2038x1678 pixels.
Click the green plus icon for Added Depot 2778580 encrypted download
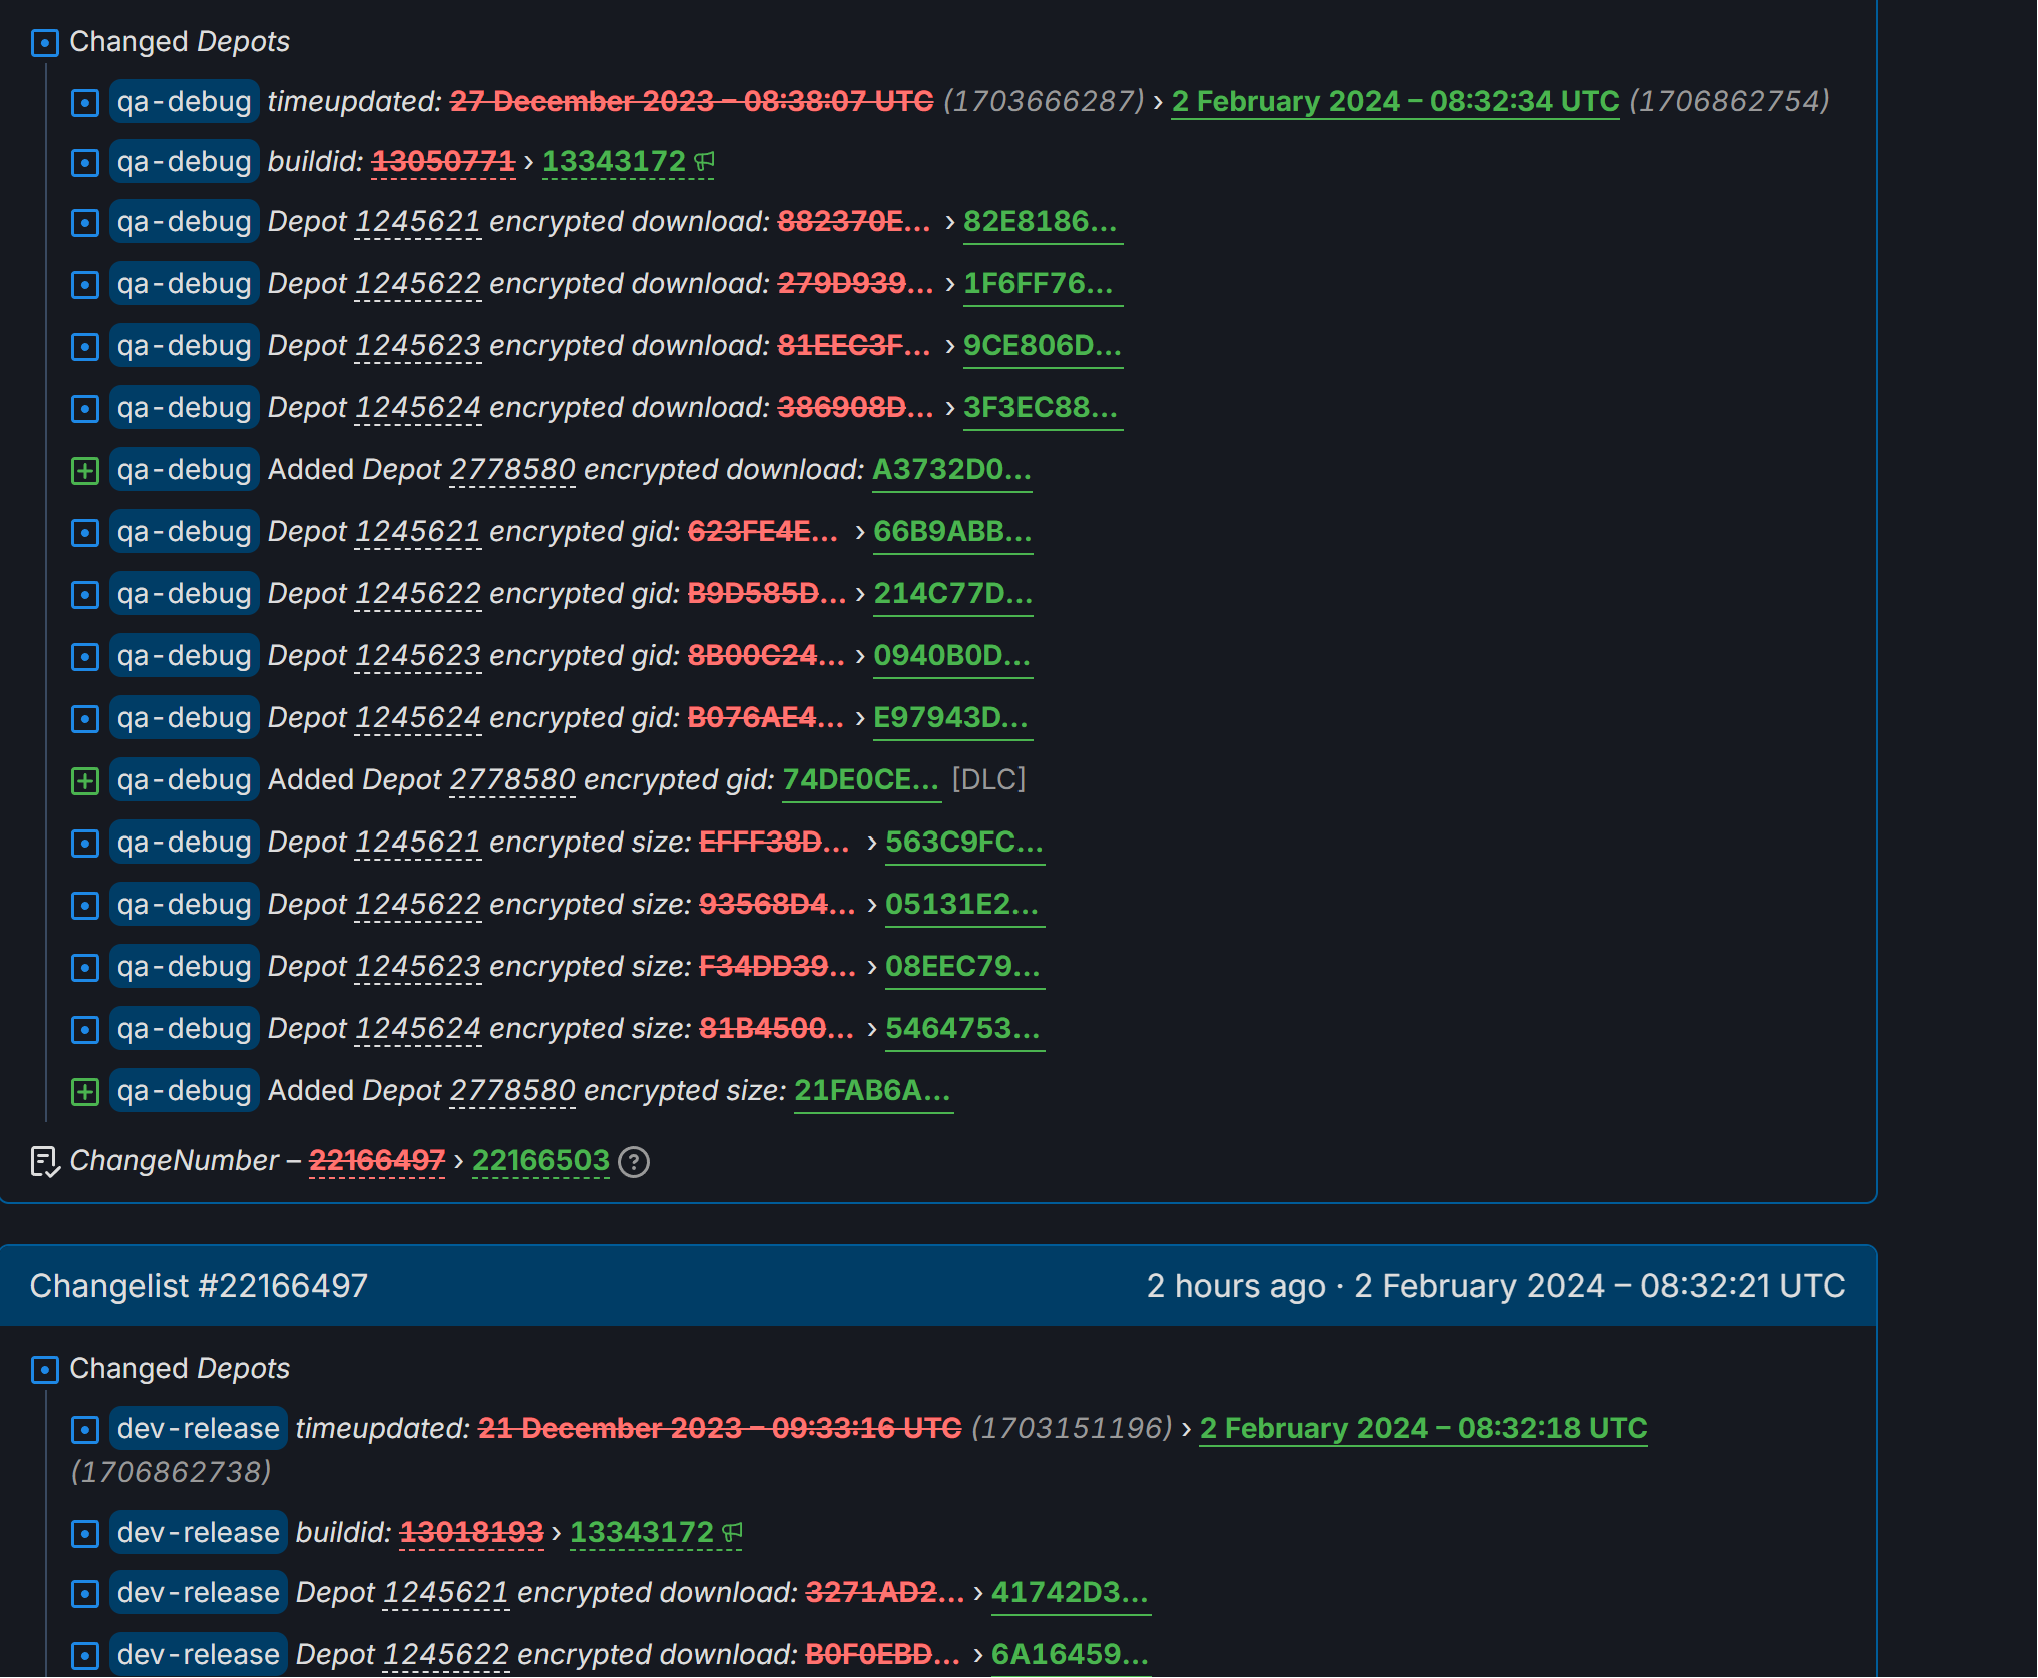point(85,470)
